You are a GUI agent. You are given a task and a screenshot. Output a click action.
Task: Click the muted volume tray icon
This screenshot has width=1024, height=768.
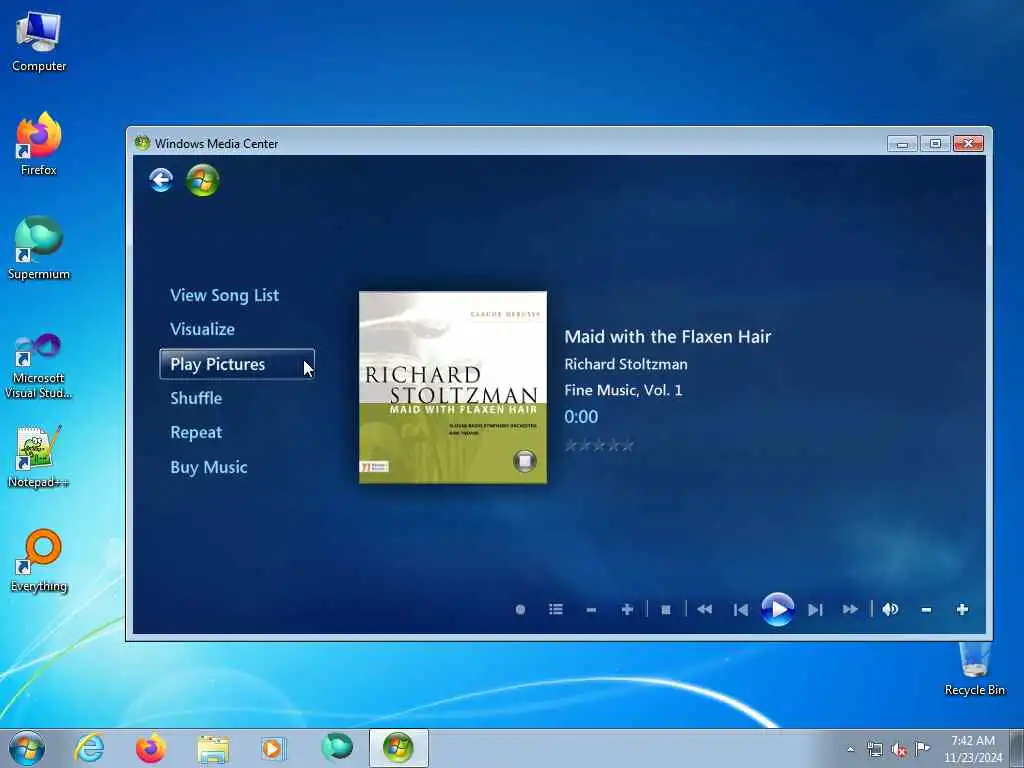coord(899,750)
